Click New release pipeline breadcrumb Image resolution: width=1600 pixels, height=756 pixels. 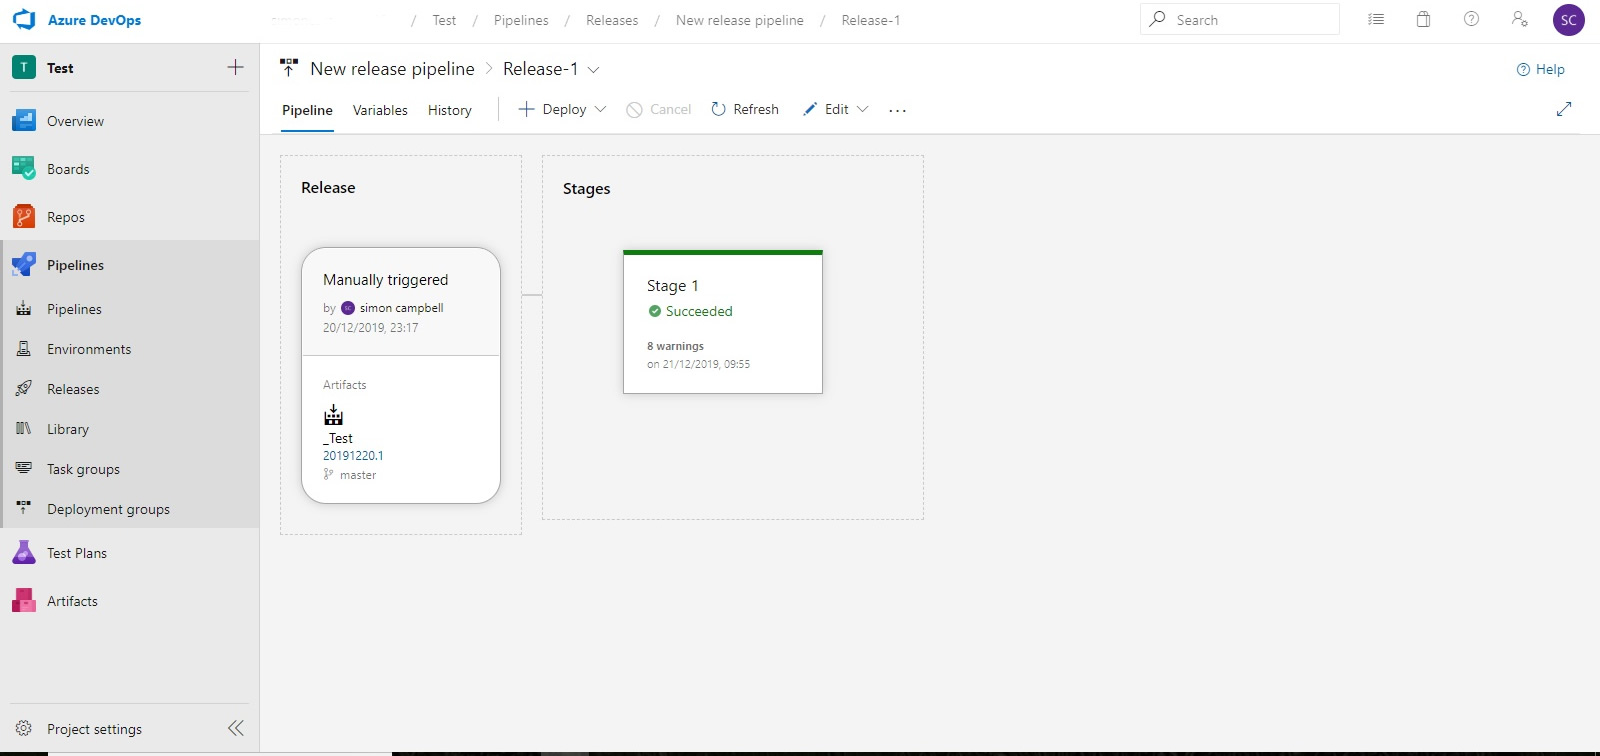[740, 20]
